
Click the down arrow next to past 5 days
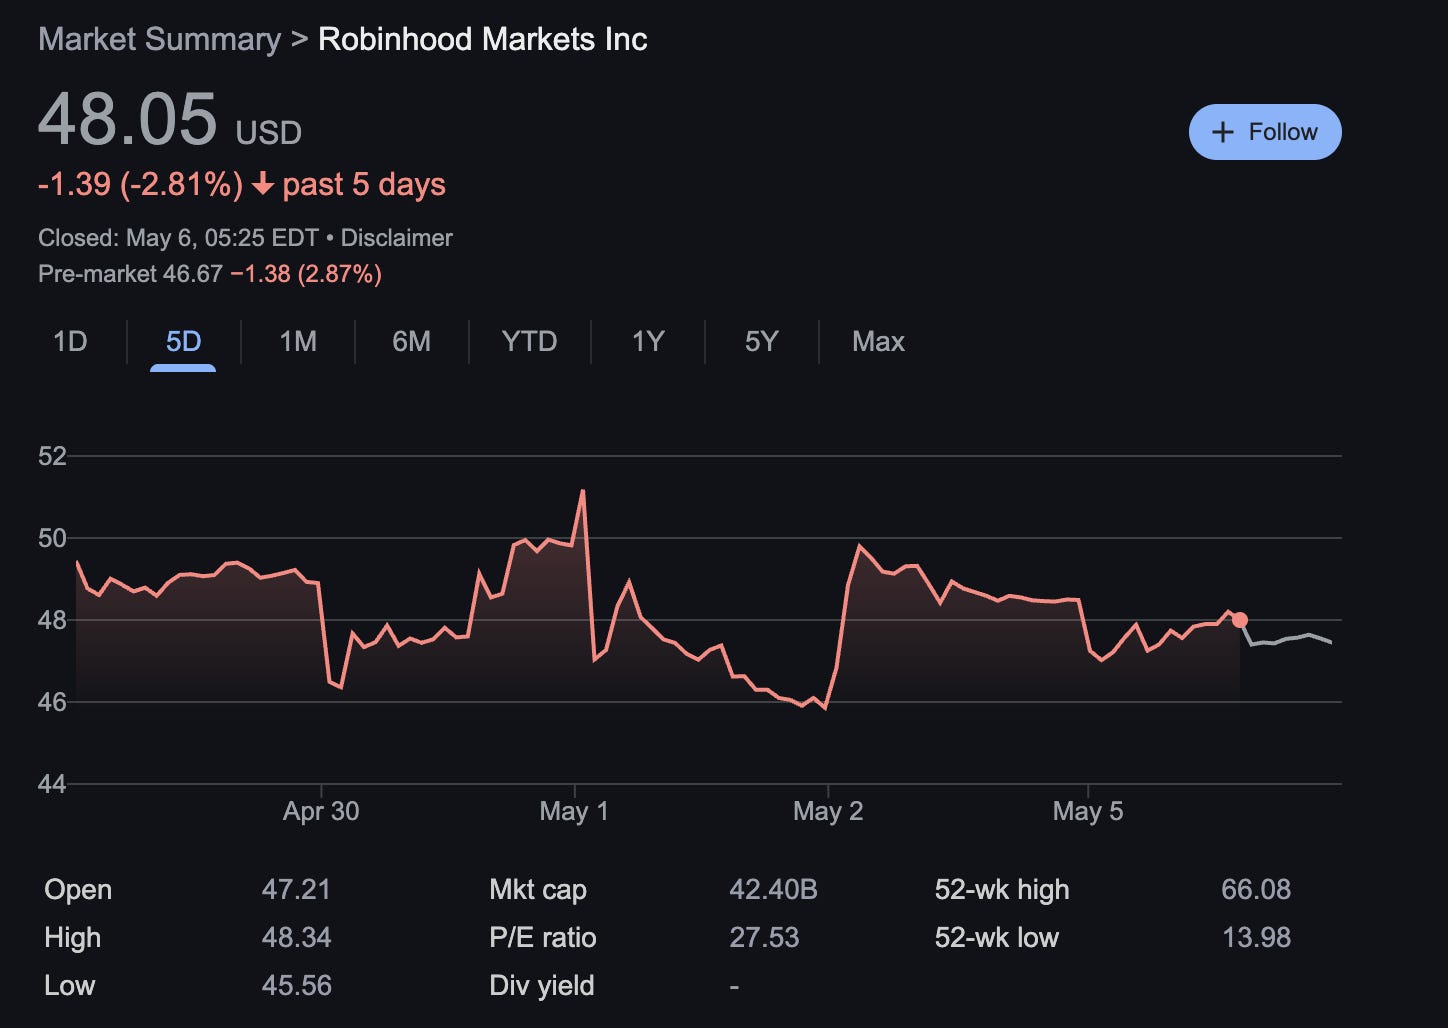click(263, 185)
